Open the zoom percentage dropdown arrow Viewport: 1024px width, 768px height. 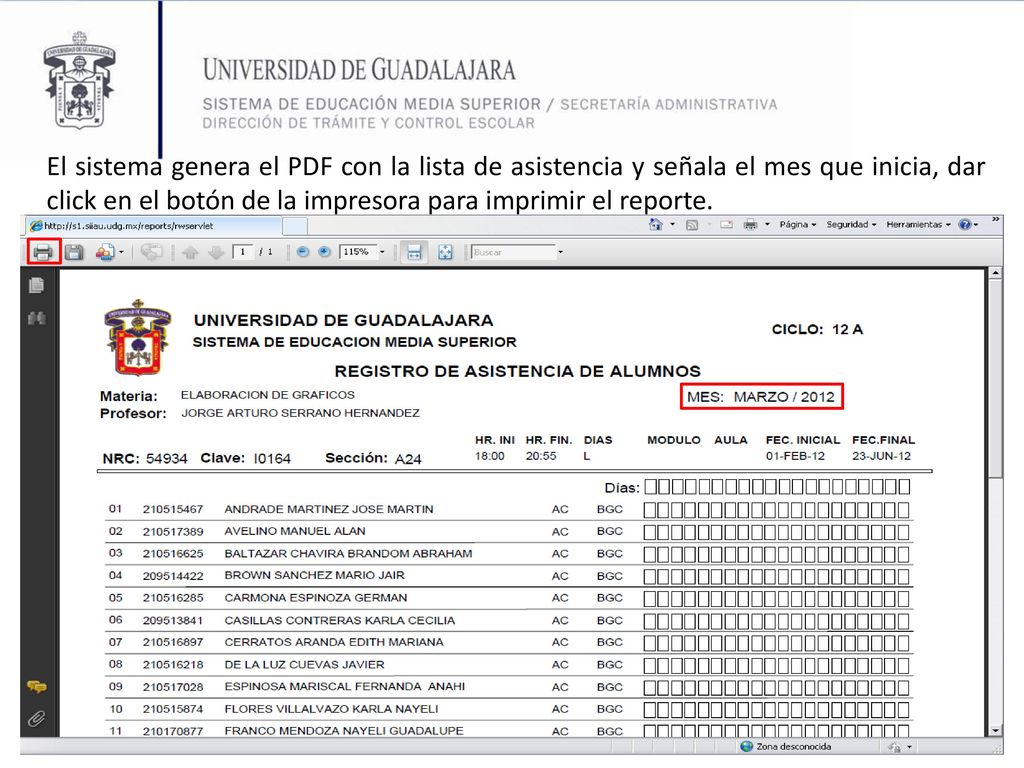[383, 252]
